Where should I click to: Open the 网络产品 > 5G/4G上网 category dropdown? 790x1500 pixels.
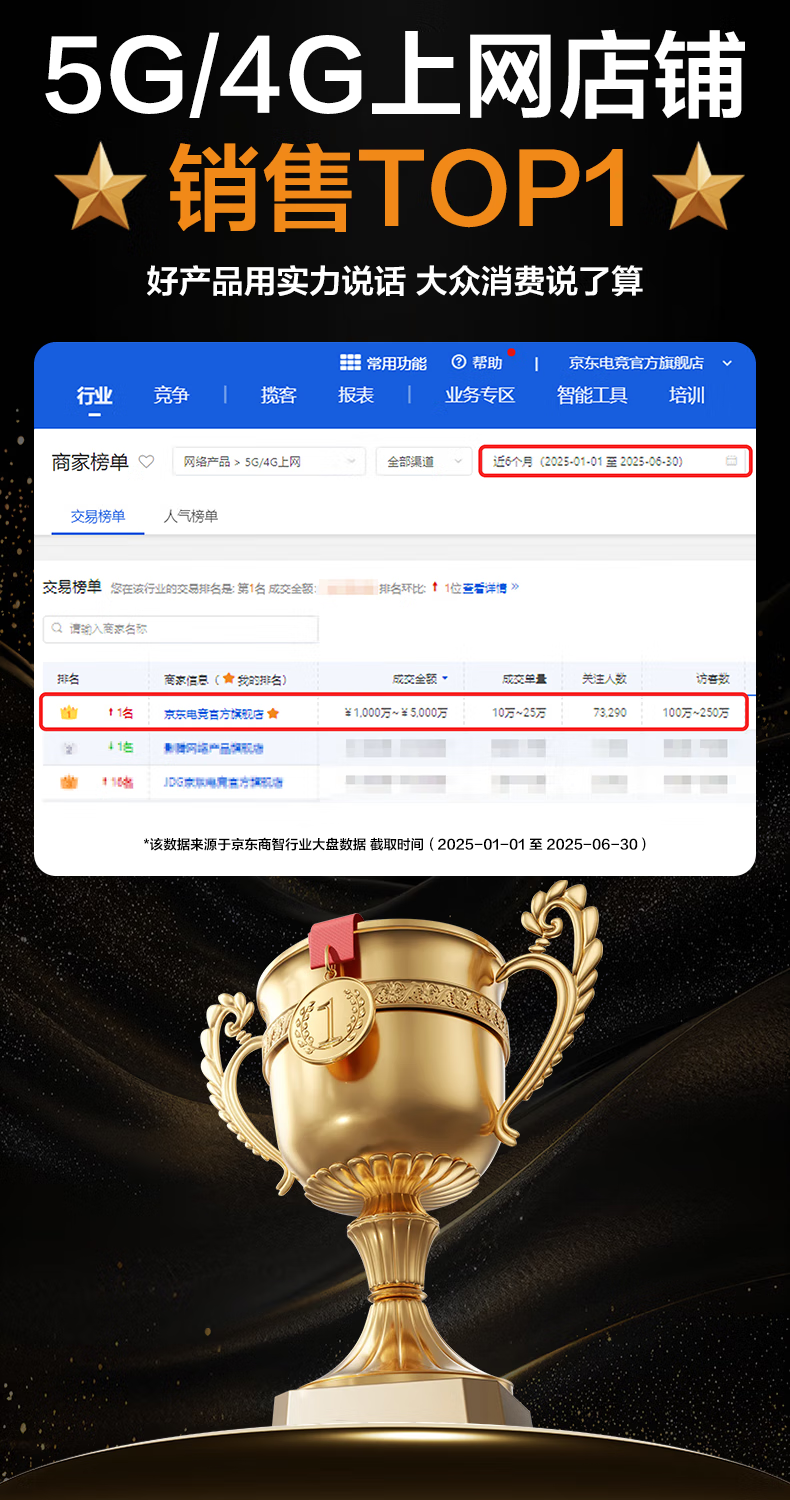(x=269, y=462)
